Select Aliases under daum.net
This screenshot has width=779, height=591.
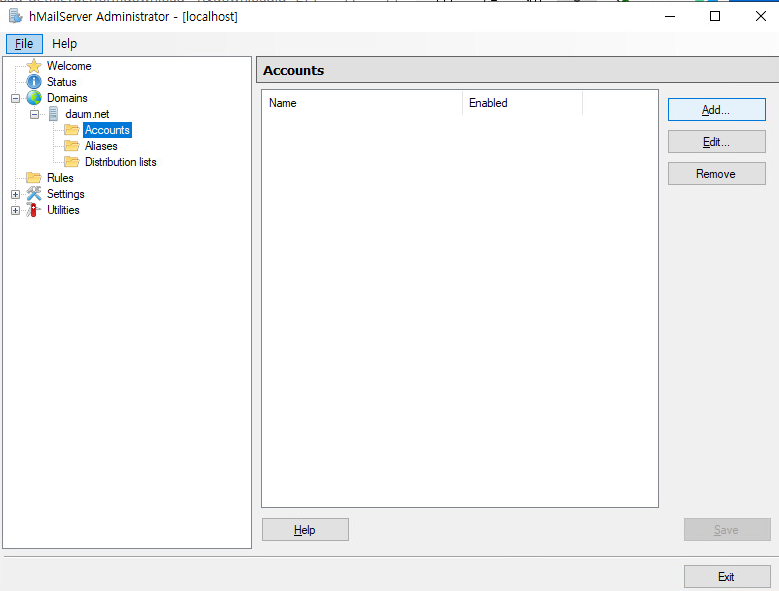coord(101,146)
